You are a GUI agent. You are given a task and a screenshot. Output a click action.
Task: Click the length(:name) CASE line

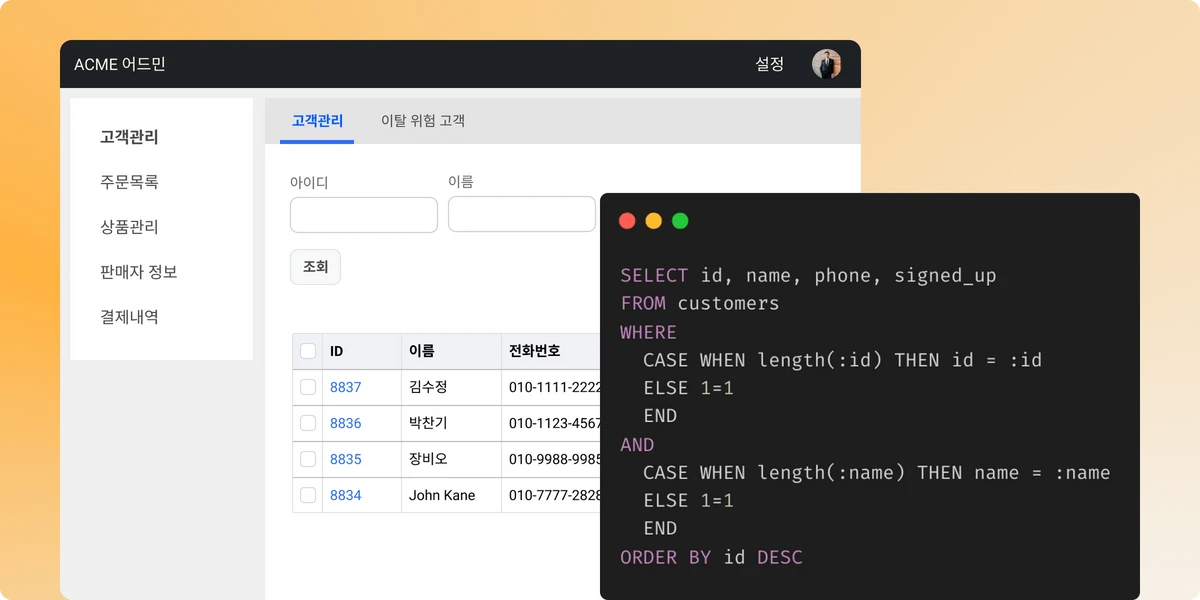[x=876, y=472]
